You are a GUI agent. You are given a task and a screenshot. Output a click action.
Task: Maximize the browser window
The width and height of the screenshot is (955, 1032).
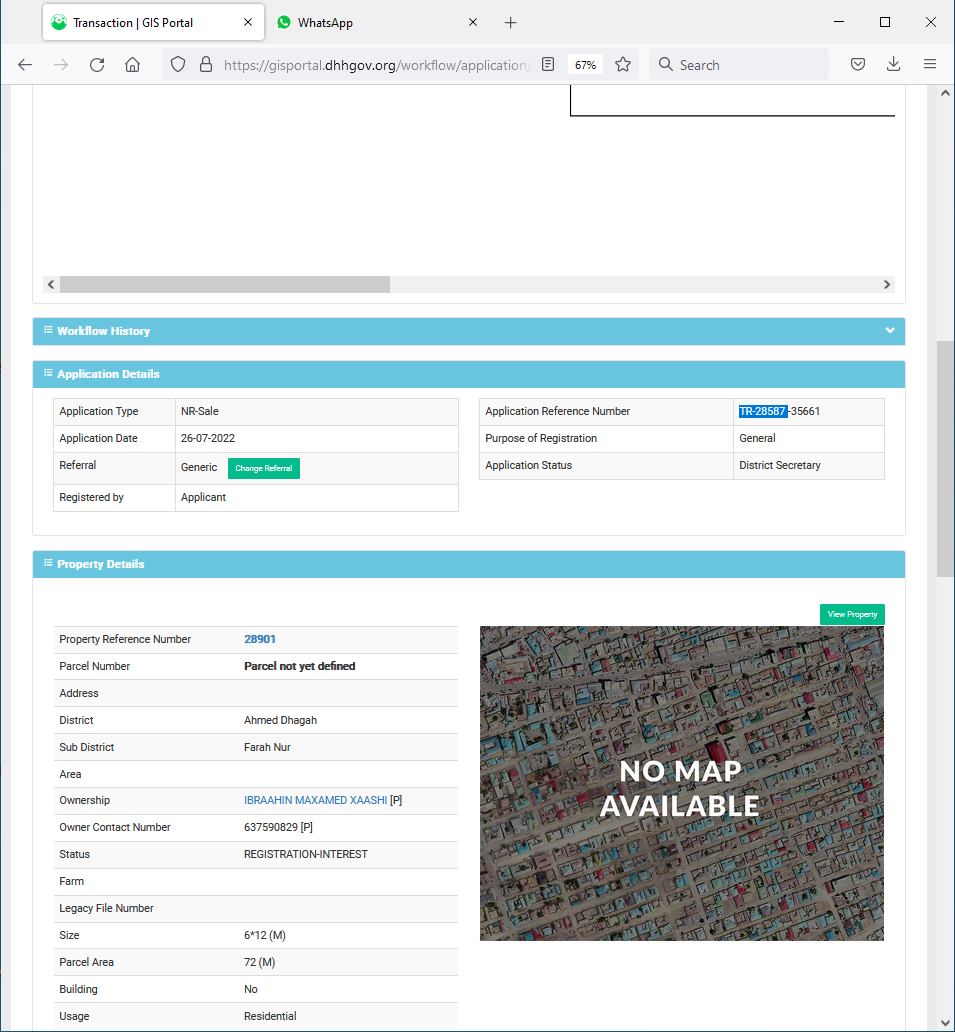pos(885,22)
